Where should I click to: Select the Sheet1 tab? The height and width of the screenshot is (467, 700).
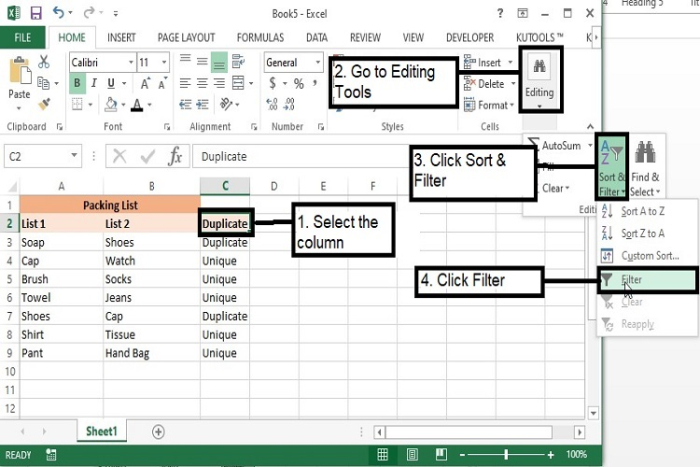(x=101, y=431)
